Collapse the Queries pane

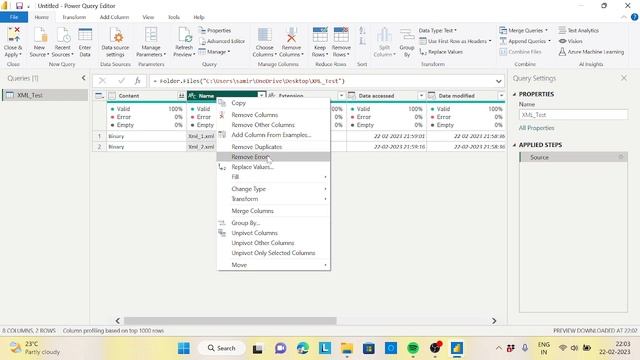pos(84,78)
